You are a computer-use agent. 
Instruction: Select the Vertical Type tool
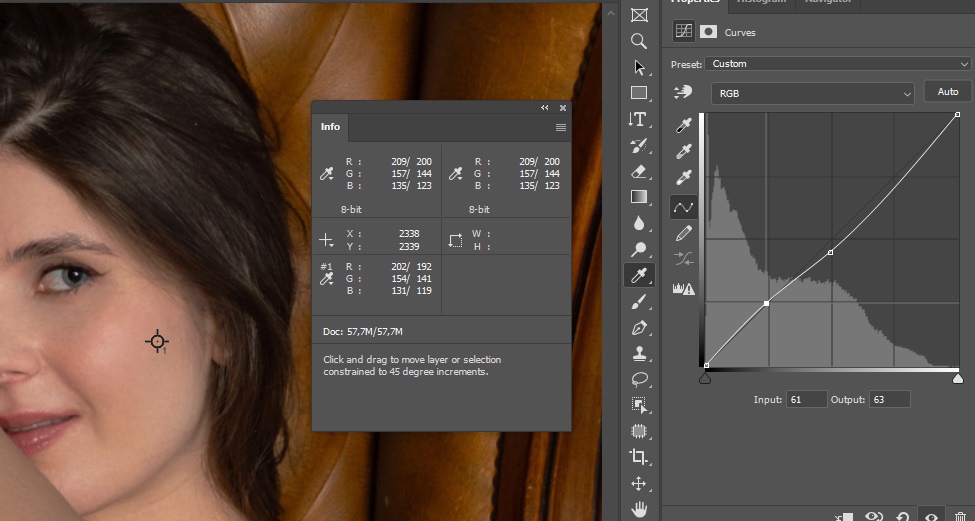(639, 119)
